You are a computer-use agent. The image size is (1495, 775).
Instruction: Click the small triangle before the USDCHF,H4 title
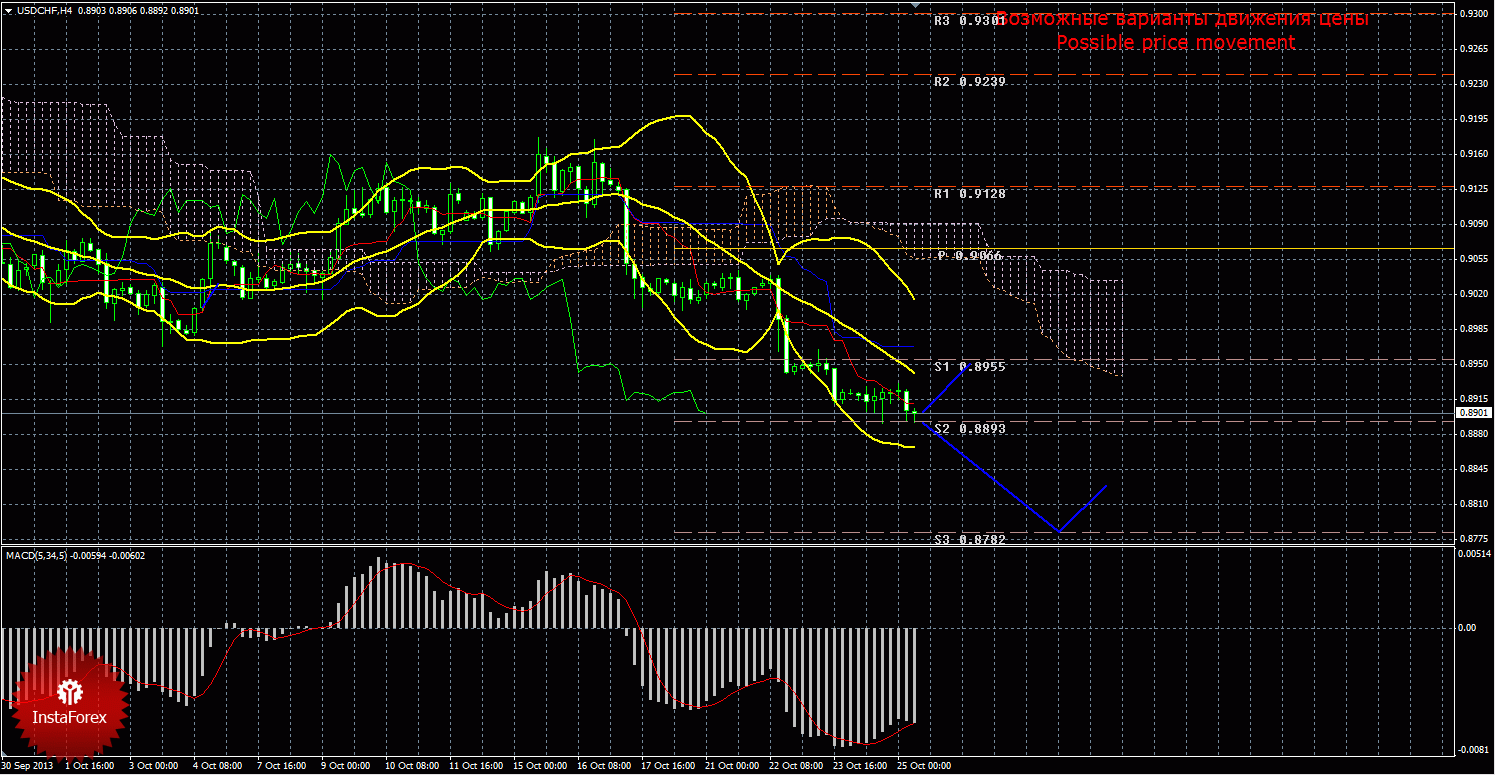[8, 10]
